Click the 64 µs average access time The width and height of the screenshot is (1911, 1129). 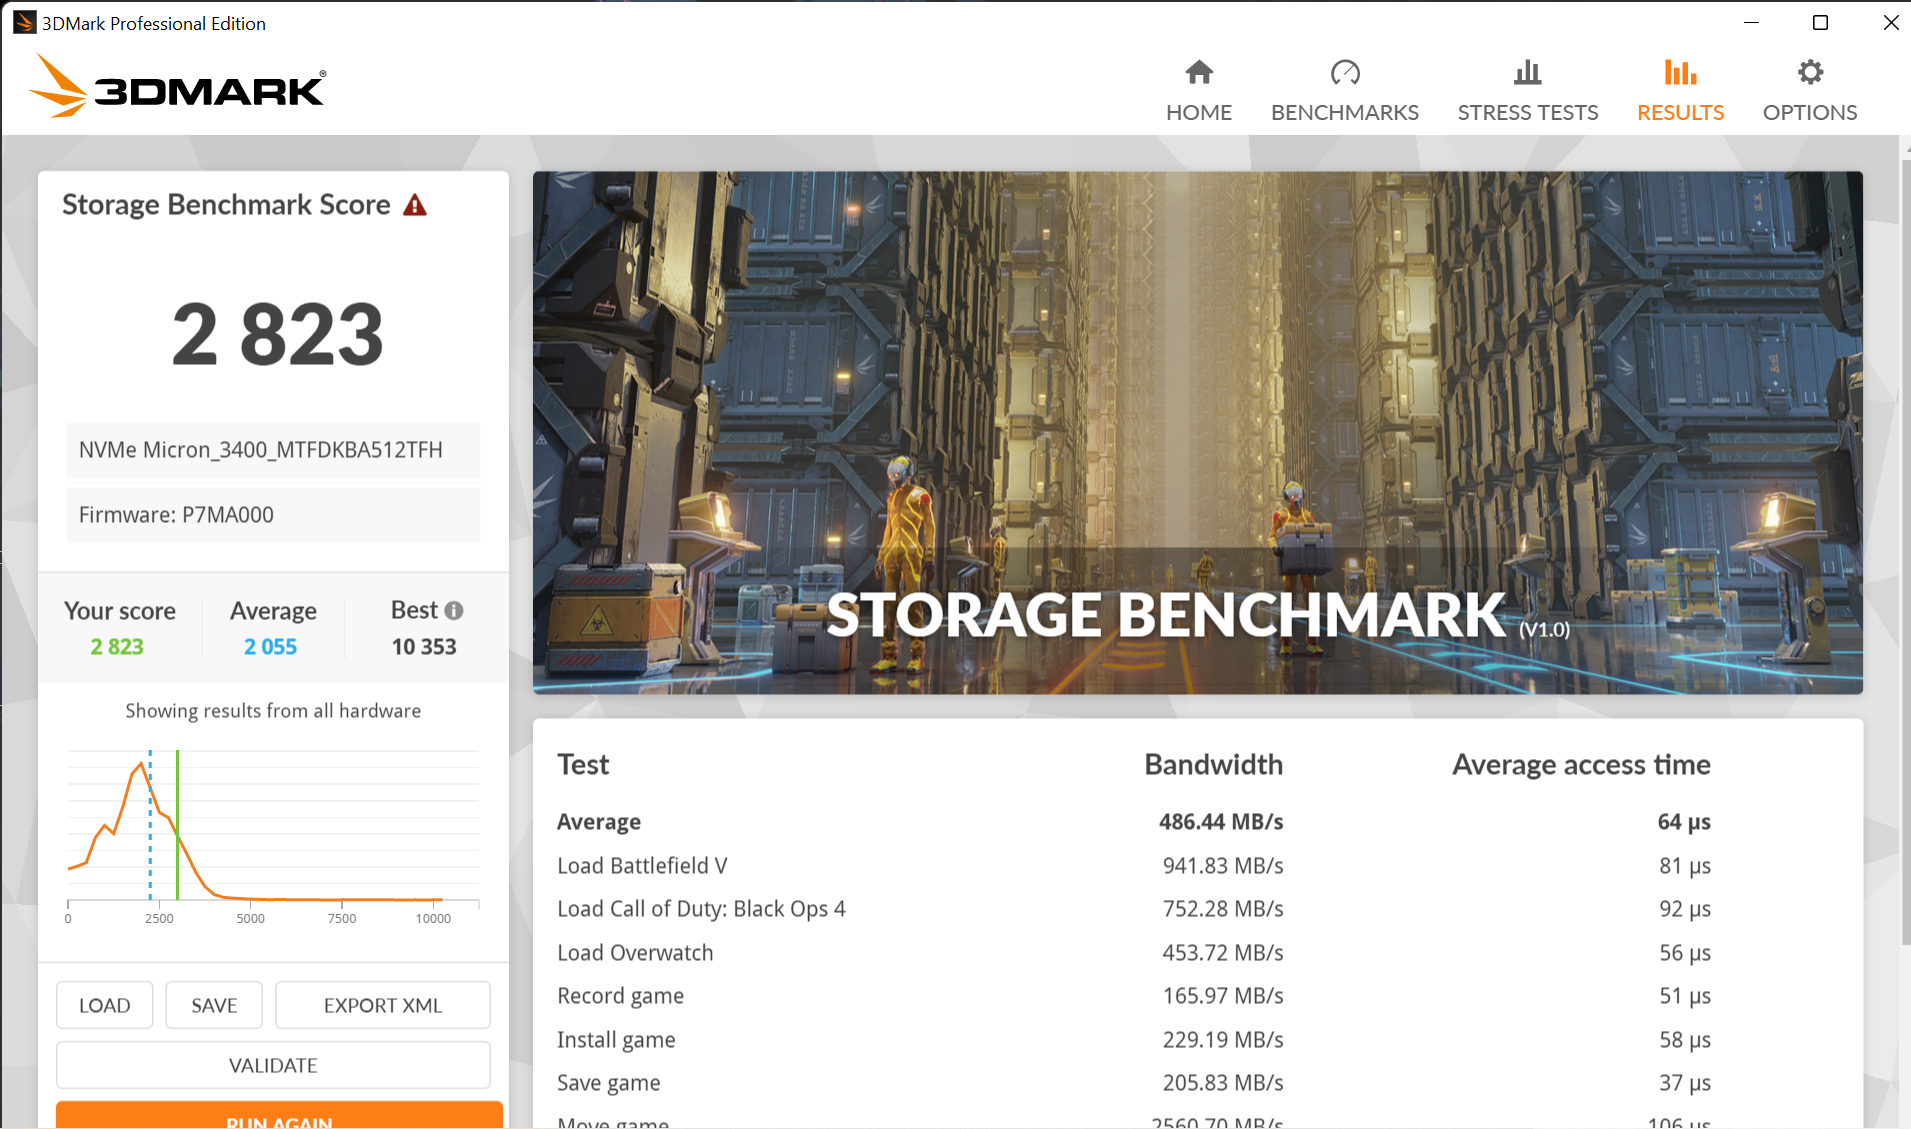(1684, 822)
